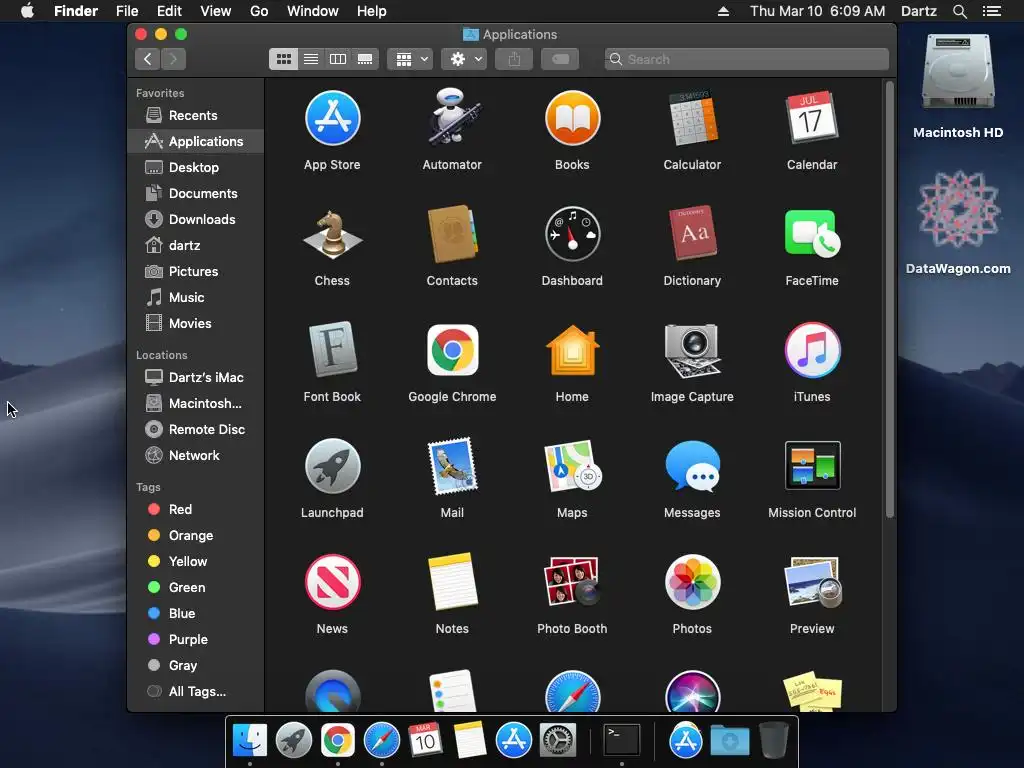
Task: Open Desktop in the sidebar
Action: coord(196,167)
